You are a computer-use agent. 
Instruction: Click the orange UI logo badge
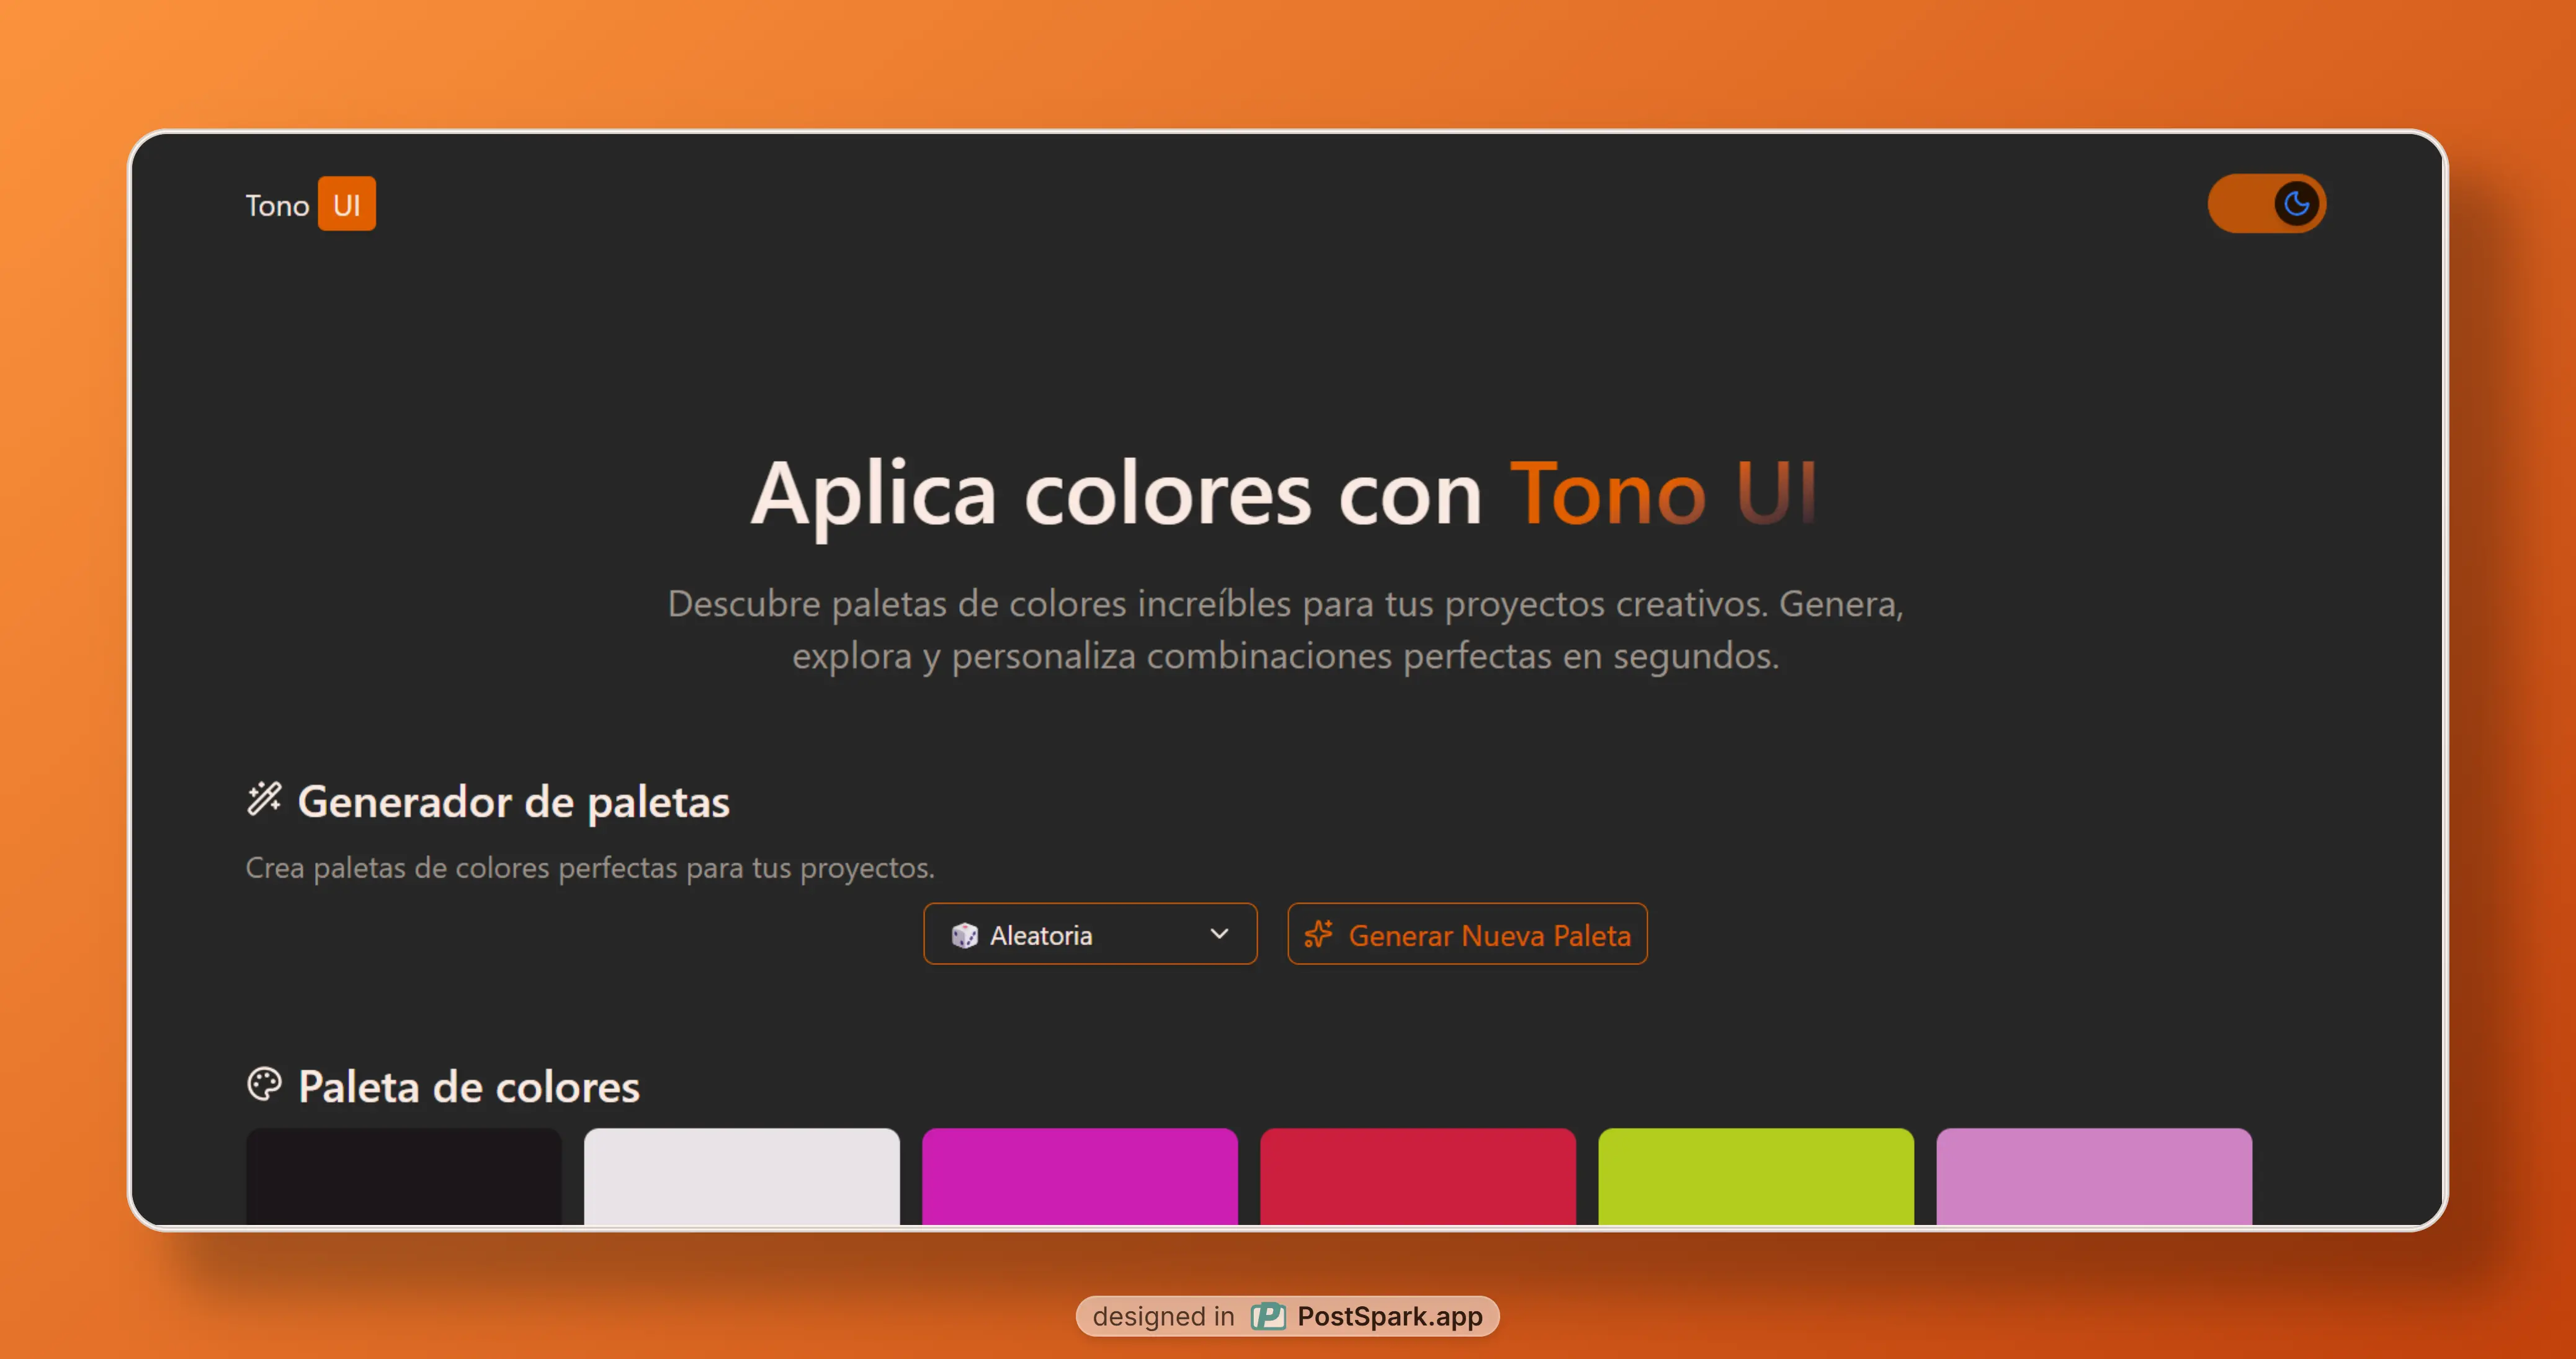point(346,204)
